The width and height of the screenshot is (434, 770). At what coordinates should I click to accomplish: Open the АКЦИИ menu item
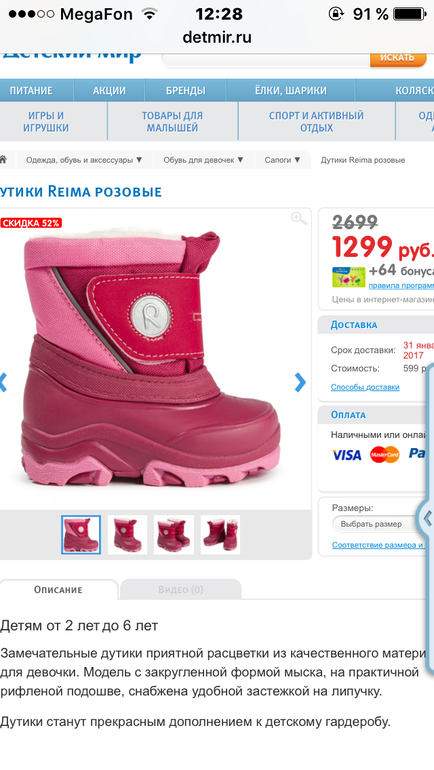109,91
